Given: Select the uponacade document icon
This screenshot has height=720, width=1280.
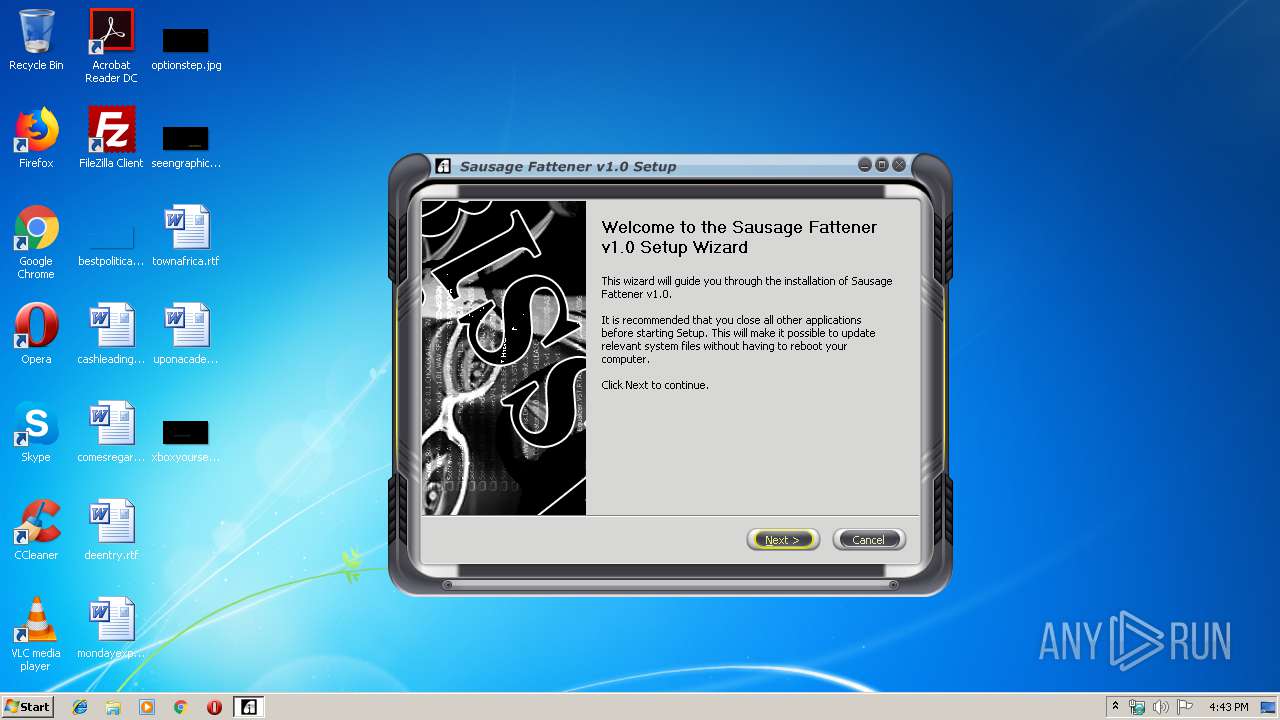Looking at the screenshot, I should tap(186, 334).
